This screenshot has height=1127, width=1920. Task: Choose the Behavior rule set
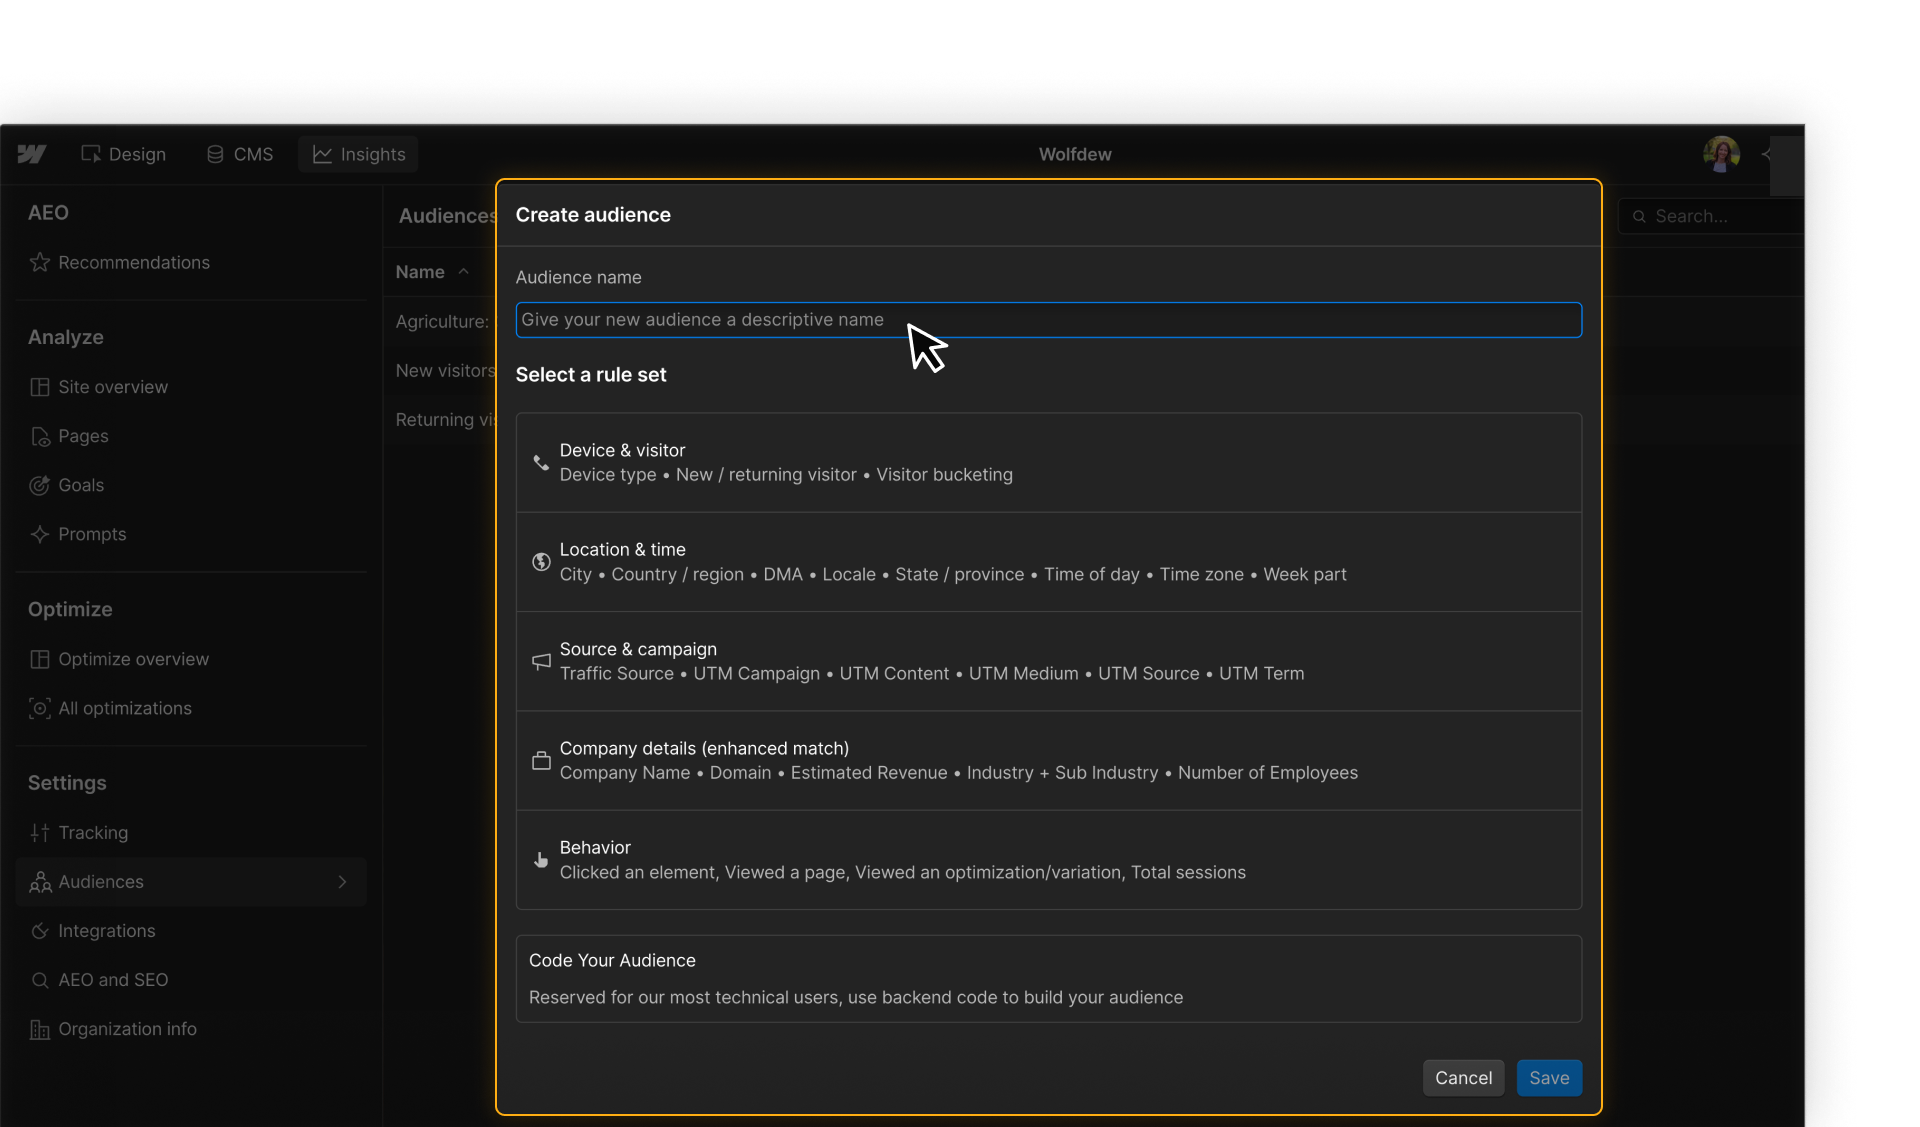(x=1048, y=859)
